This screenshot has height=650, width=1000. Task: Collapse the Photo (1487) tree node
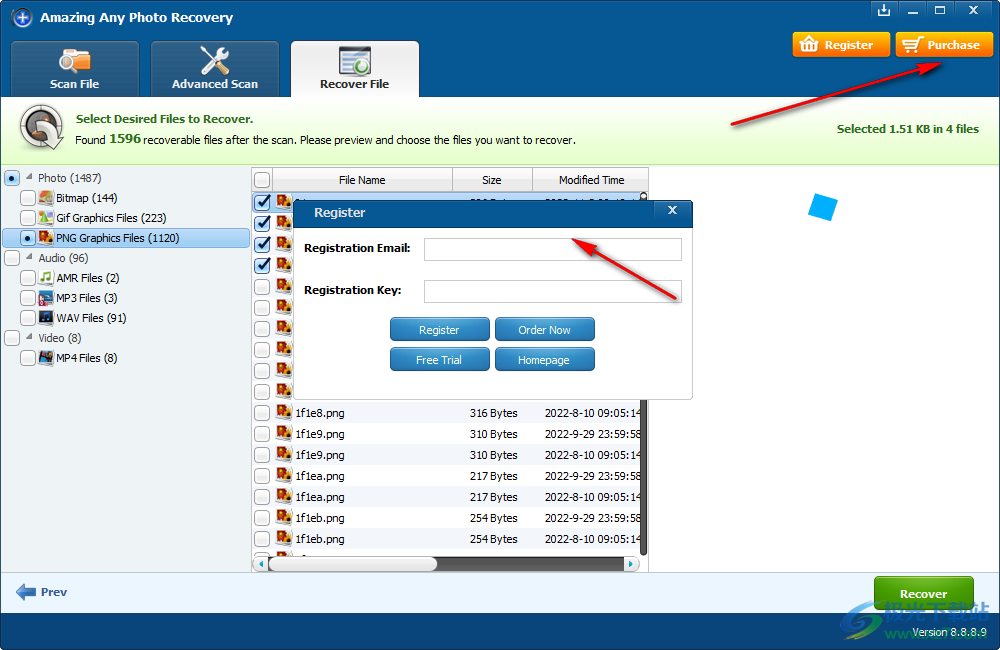click(28, 178)
